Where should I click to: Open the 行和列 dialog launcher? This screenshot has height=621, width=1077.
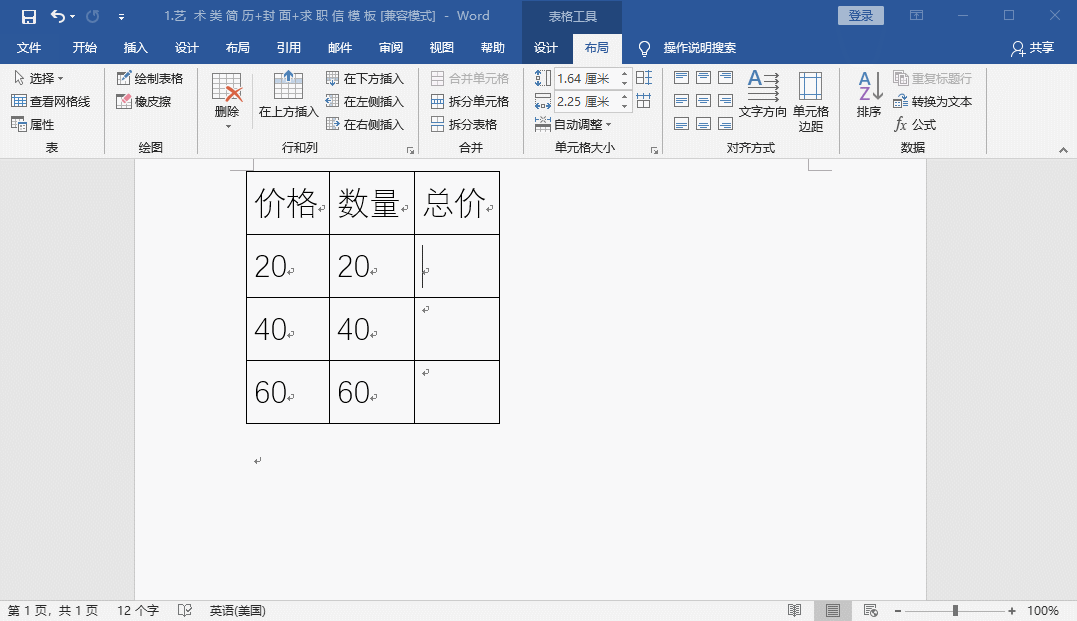[410, 150]
